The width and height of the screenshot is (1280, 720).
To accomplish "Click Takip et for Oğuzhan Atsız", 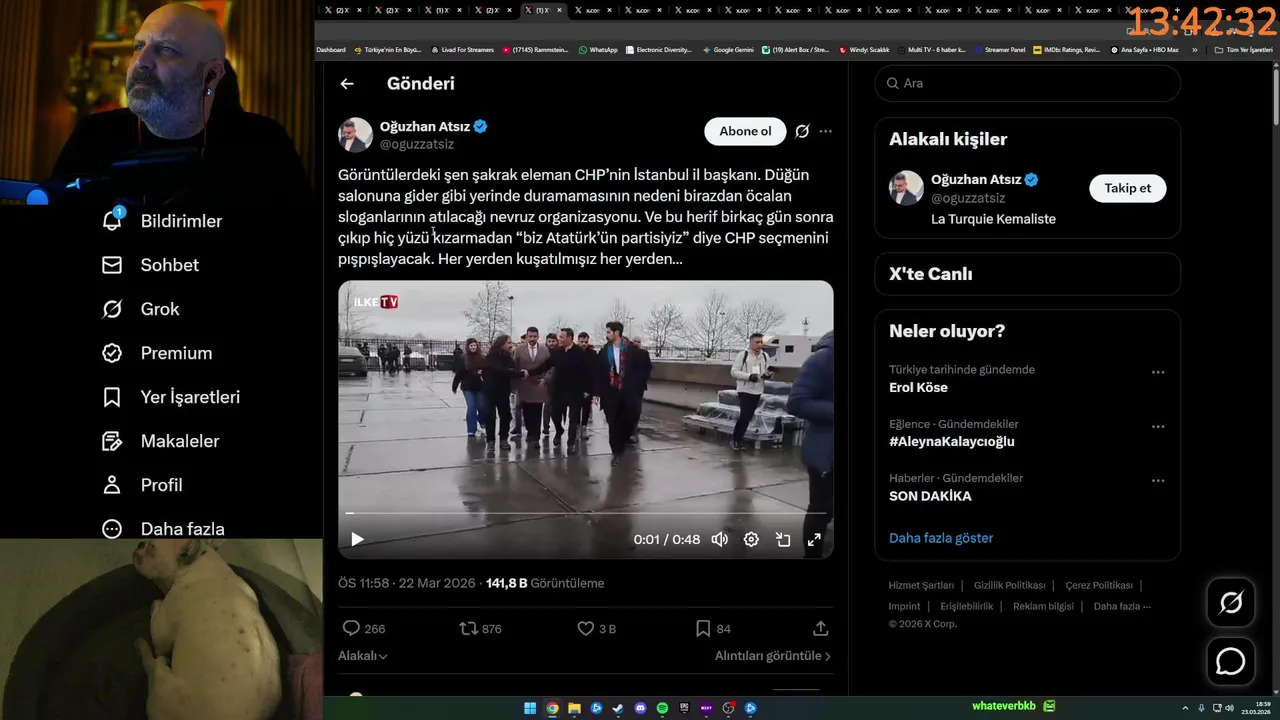I will click(x=1127, y=188).
